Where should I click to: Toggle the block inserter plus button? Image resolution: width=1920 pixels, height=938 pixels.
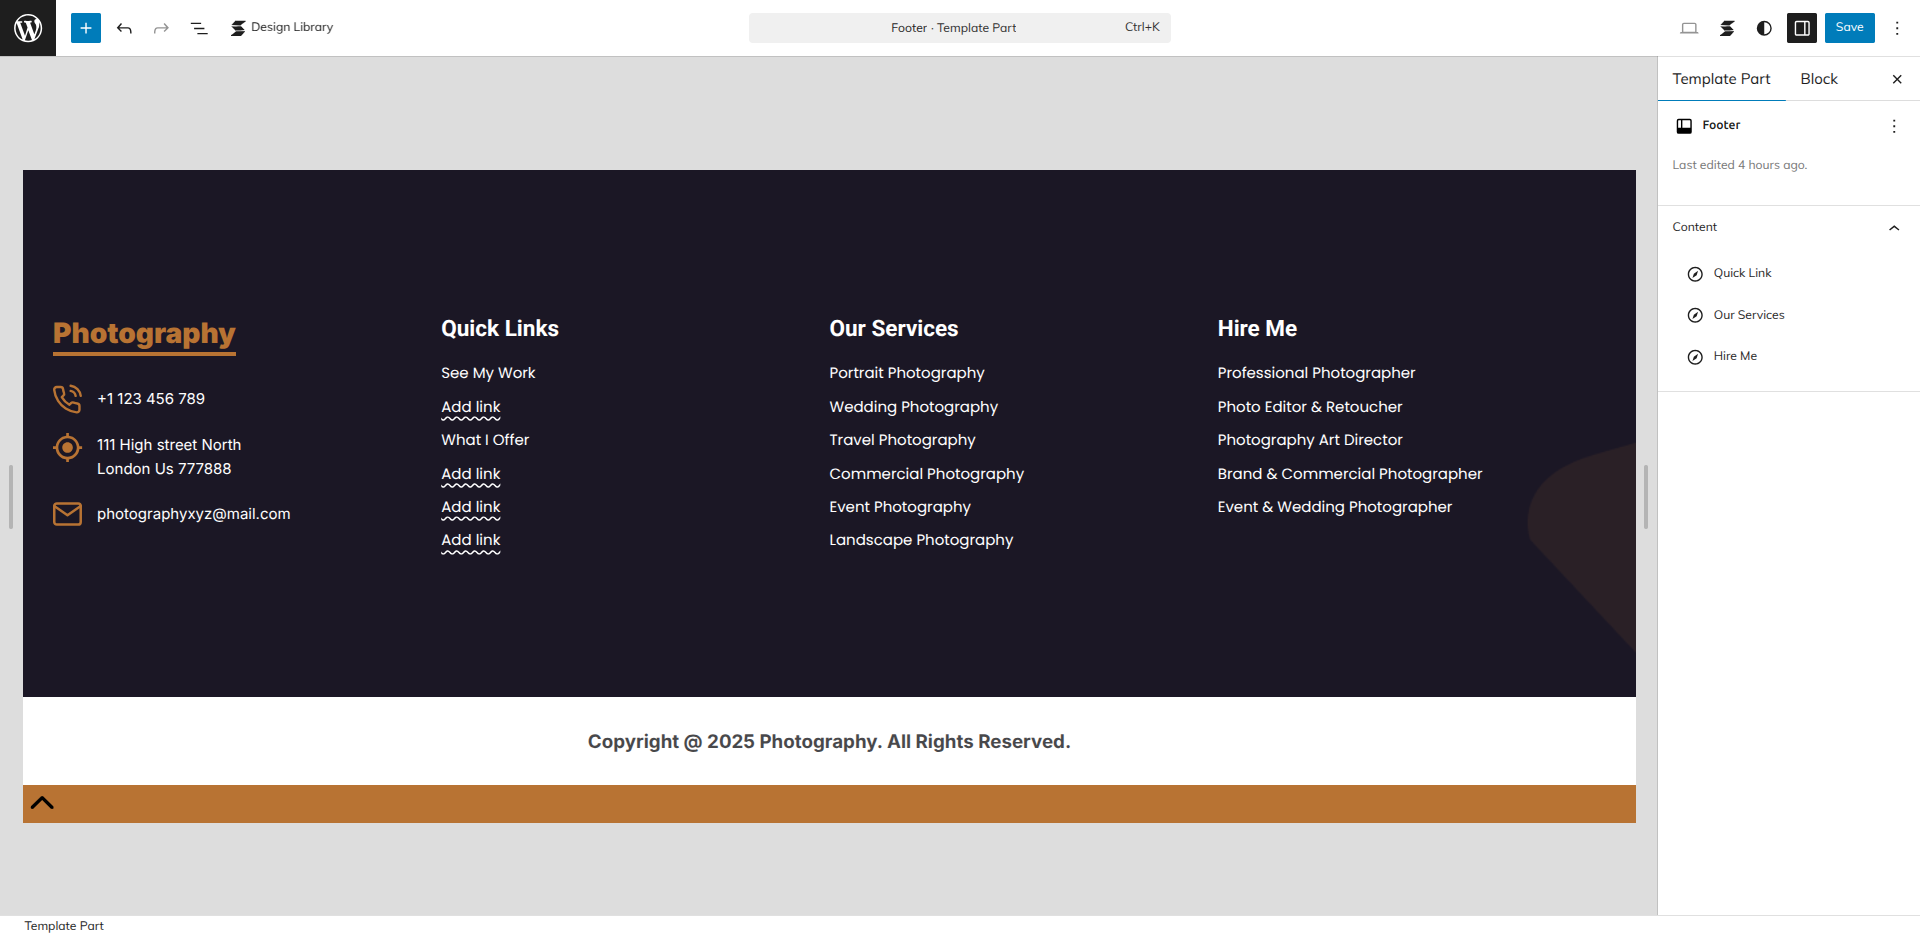86,28
